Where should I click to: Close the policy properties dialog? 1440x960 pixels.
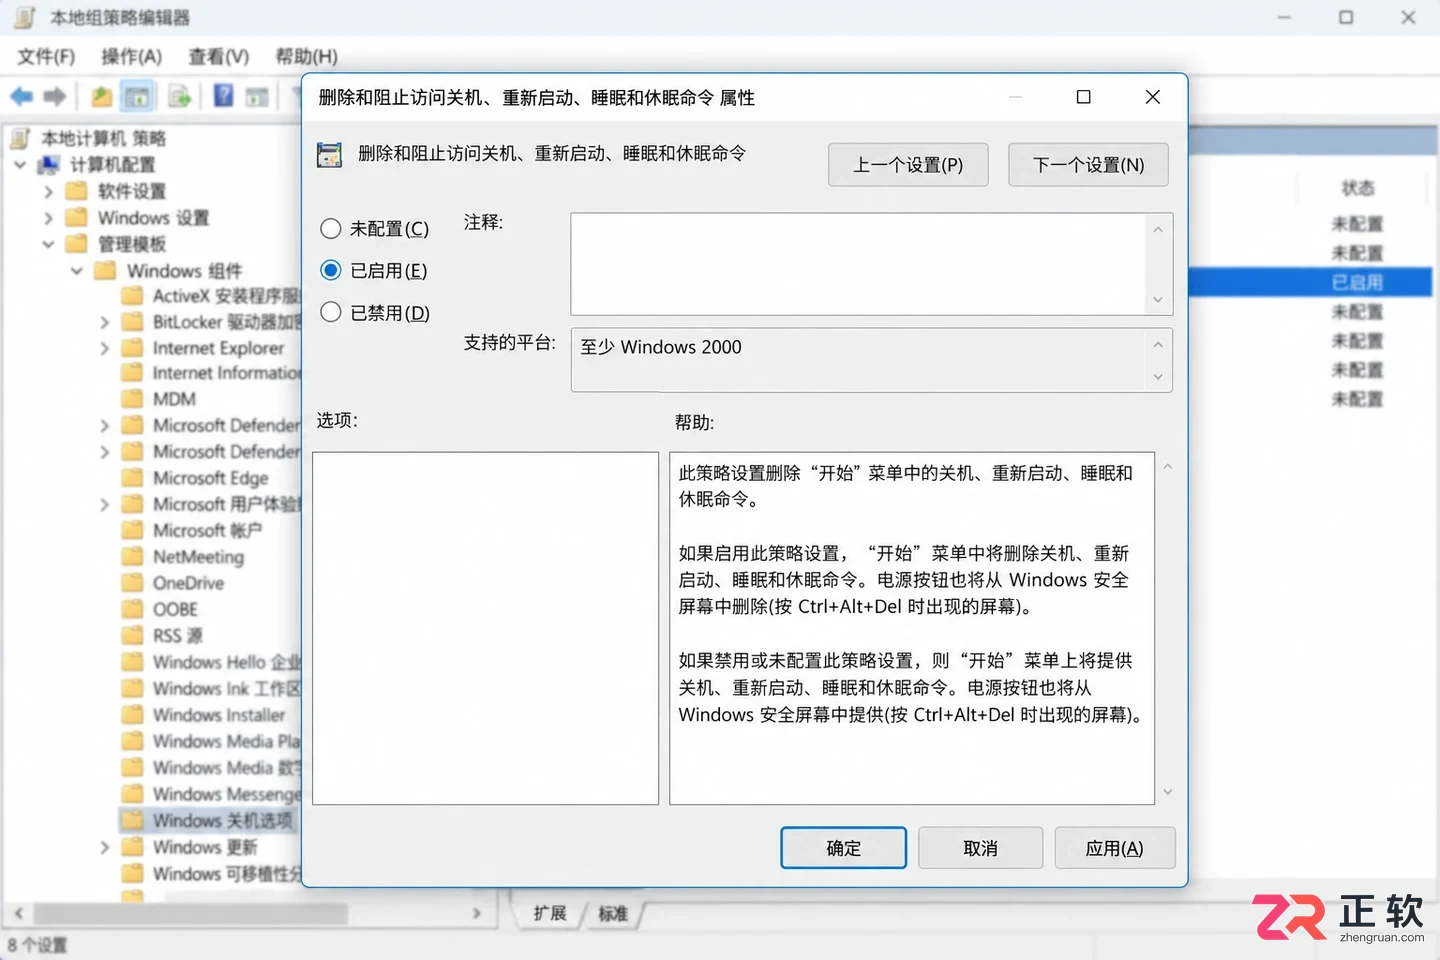coord(1152,97)
